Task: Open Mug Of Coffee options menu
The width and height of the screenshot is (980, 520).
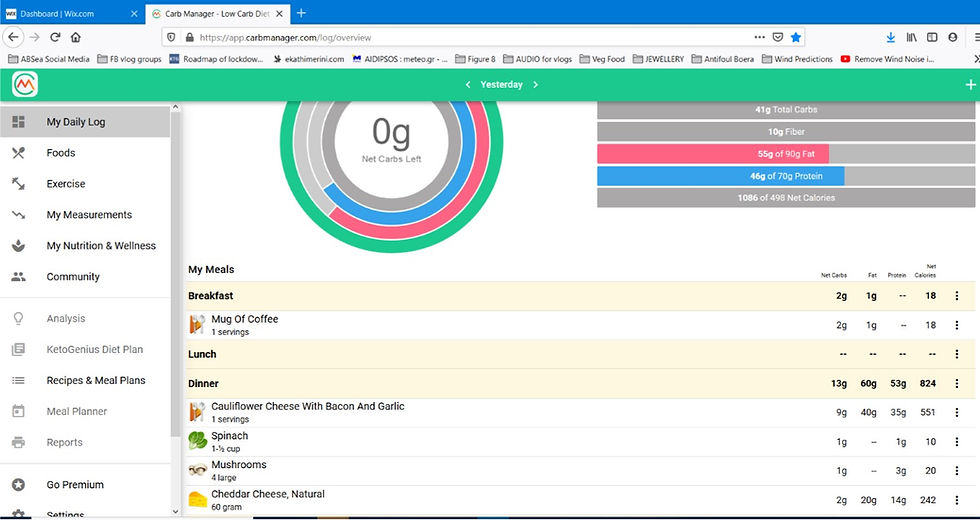Action: (957, 325)
